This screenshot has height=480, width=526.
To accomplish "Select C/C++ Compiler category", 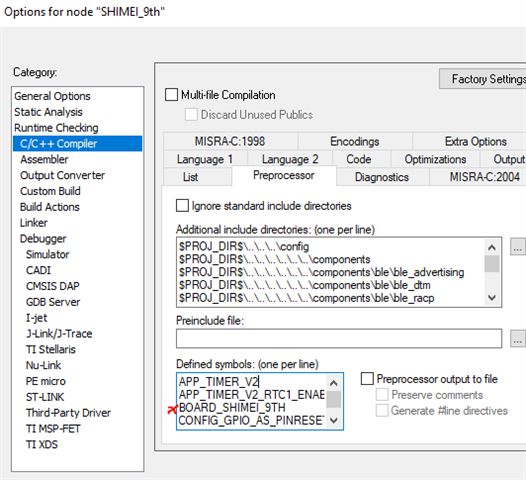I will pos(77,144).
